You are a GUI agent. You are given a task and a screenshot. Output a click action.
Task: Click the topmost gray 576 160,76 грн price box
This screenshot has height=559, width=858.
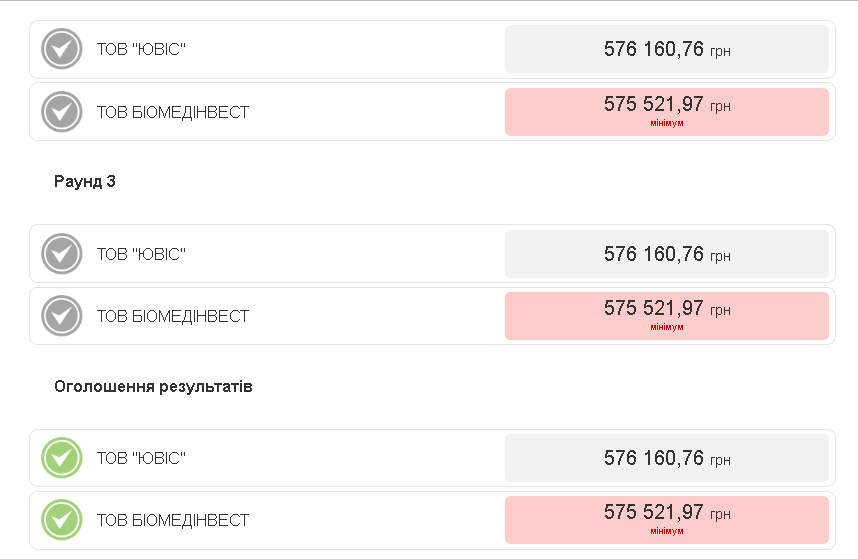[x=666, y=49]
